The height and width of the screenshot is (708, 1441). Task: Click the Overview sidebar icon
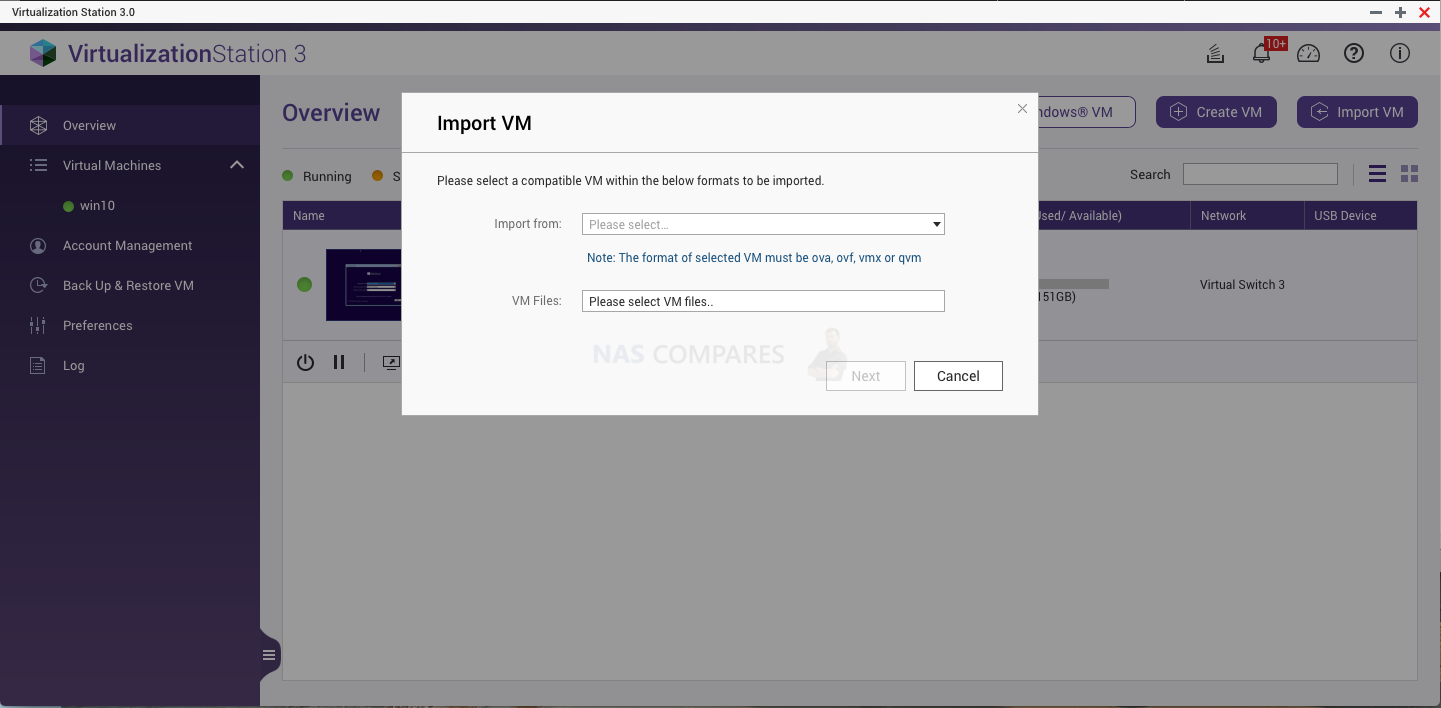pos(38,125)
